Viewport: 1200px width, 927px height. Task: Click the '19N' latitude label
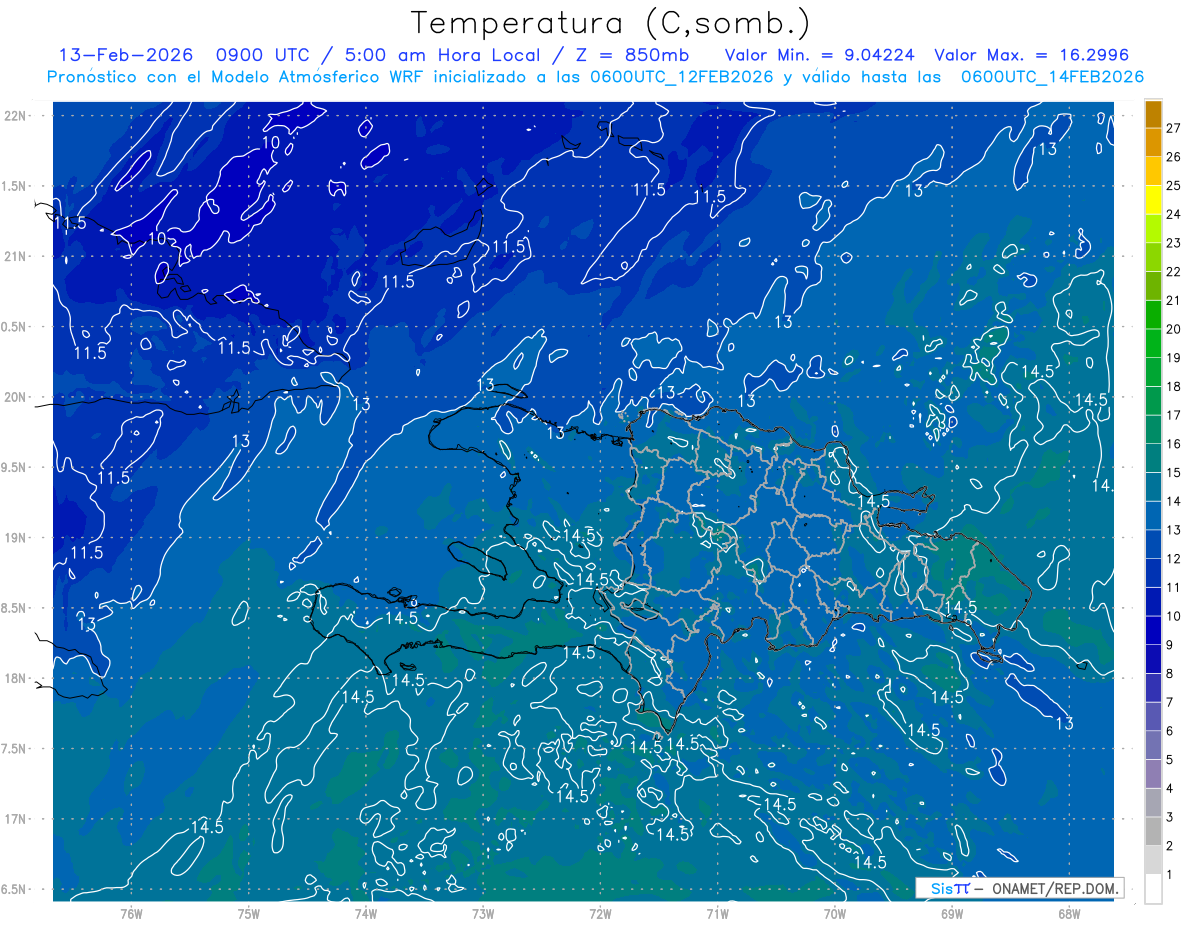pos(16,538)
